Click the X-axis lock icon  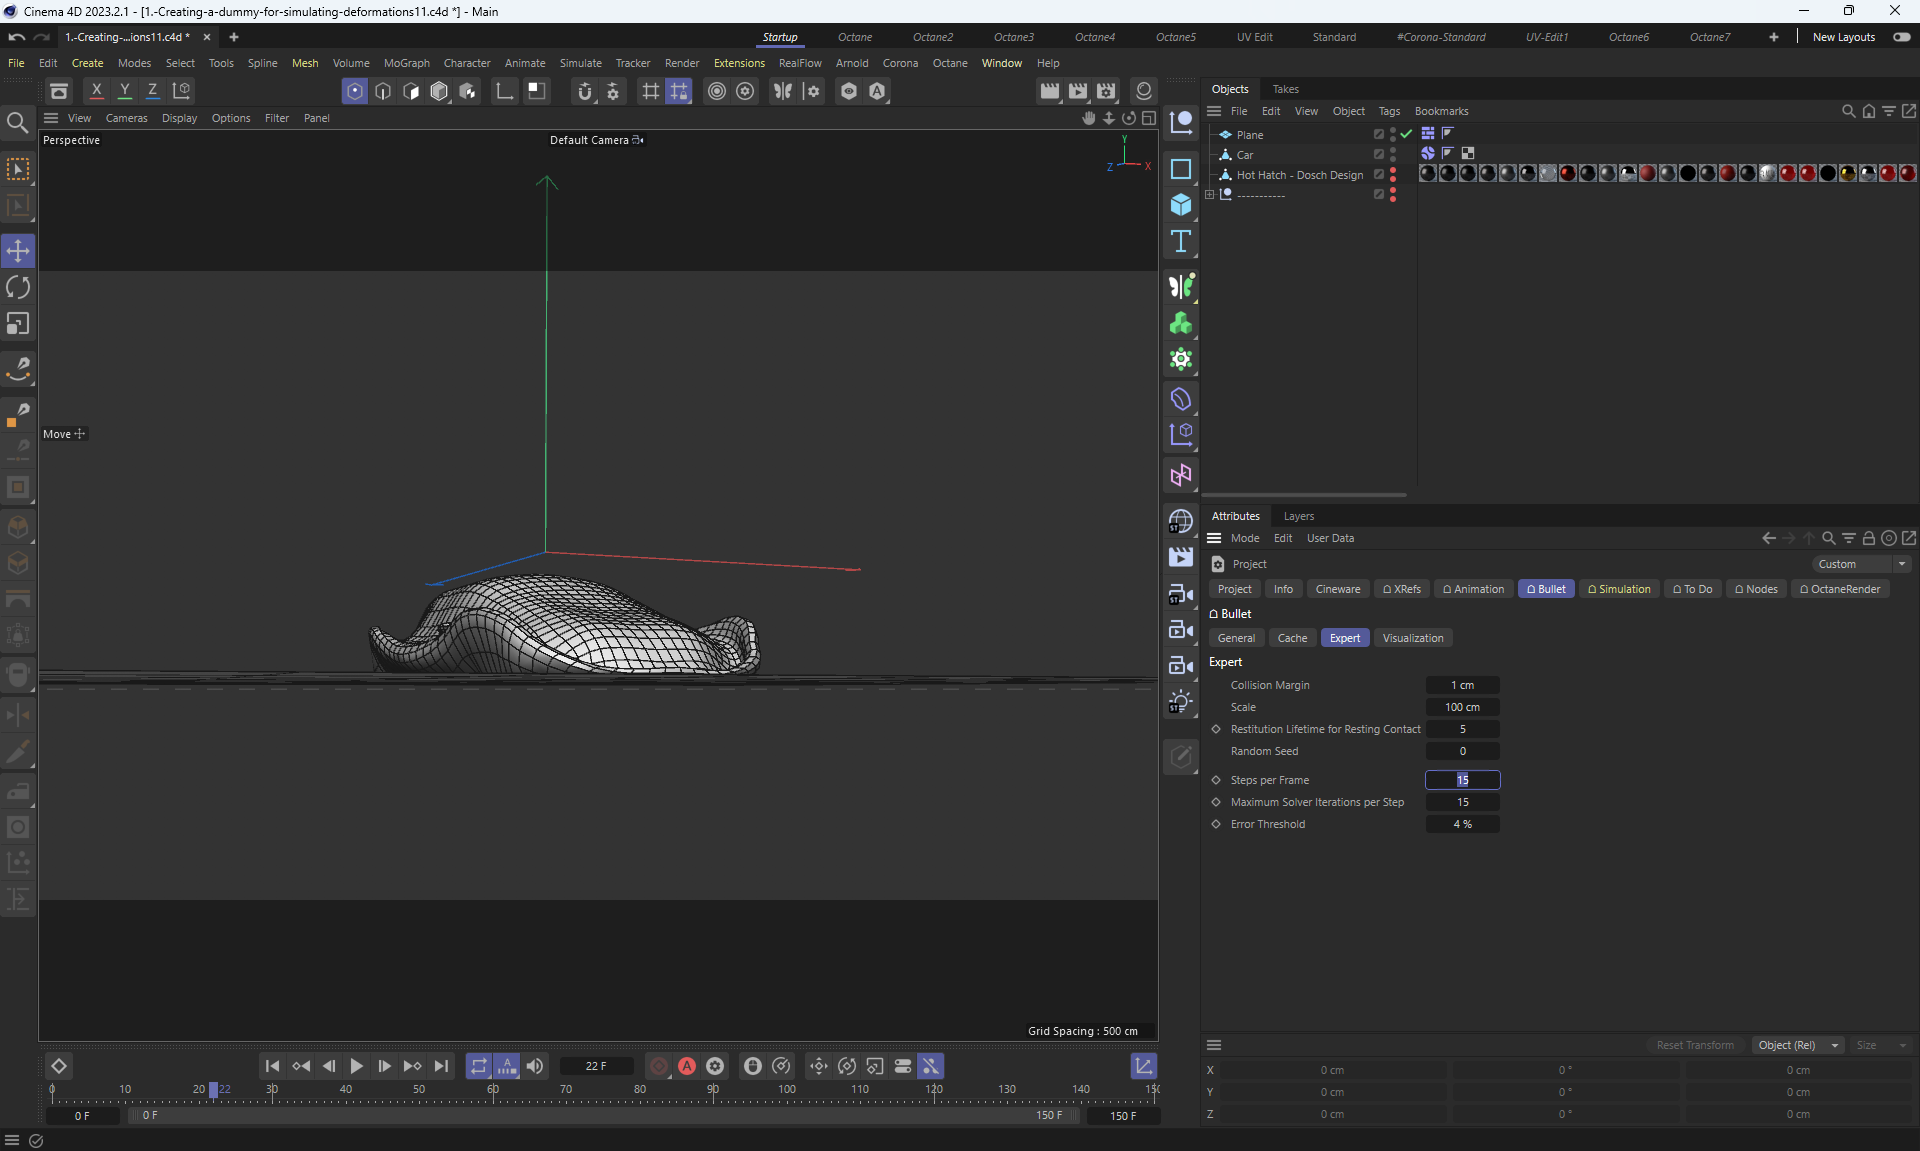97,91
